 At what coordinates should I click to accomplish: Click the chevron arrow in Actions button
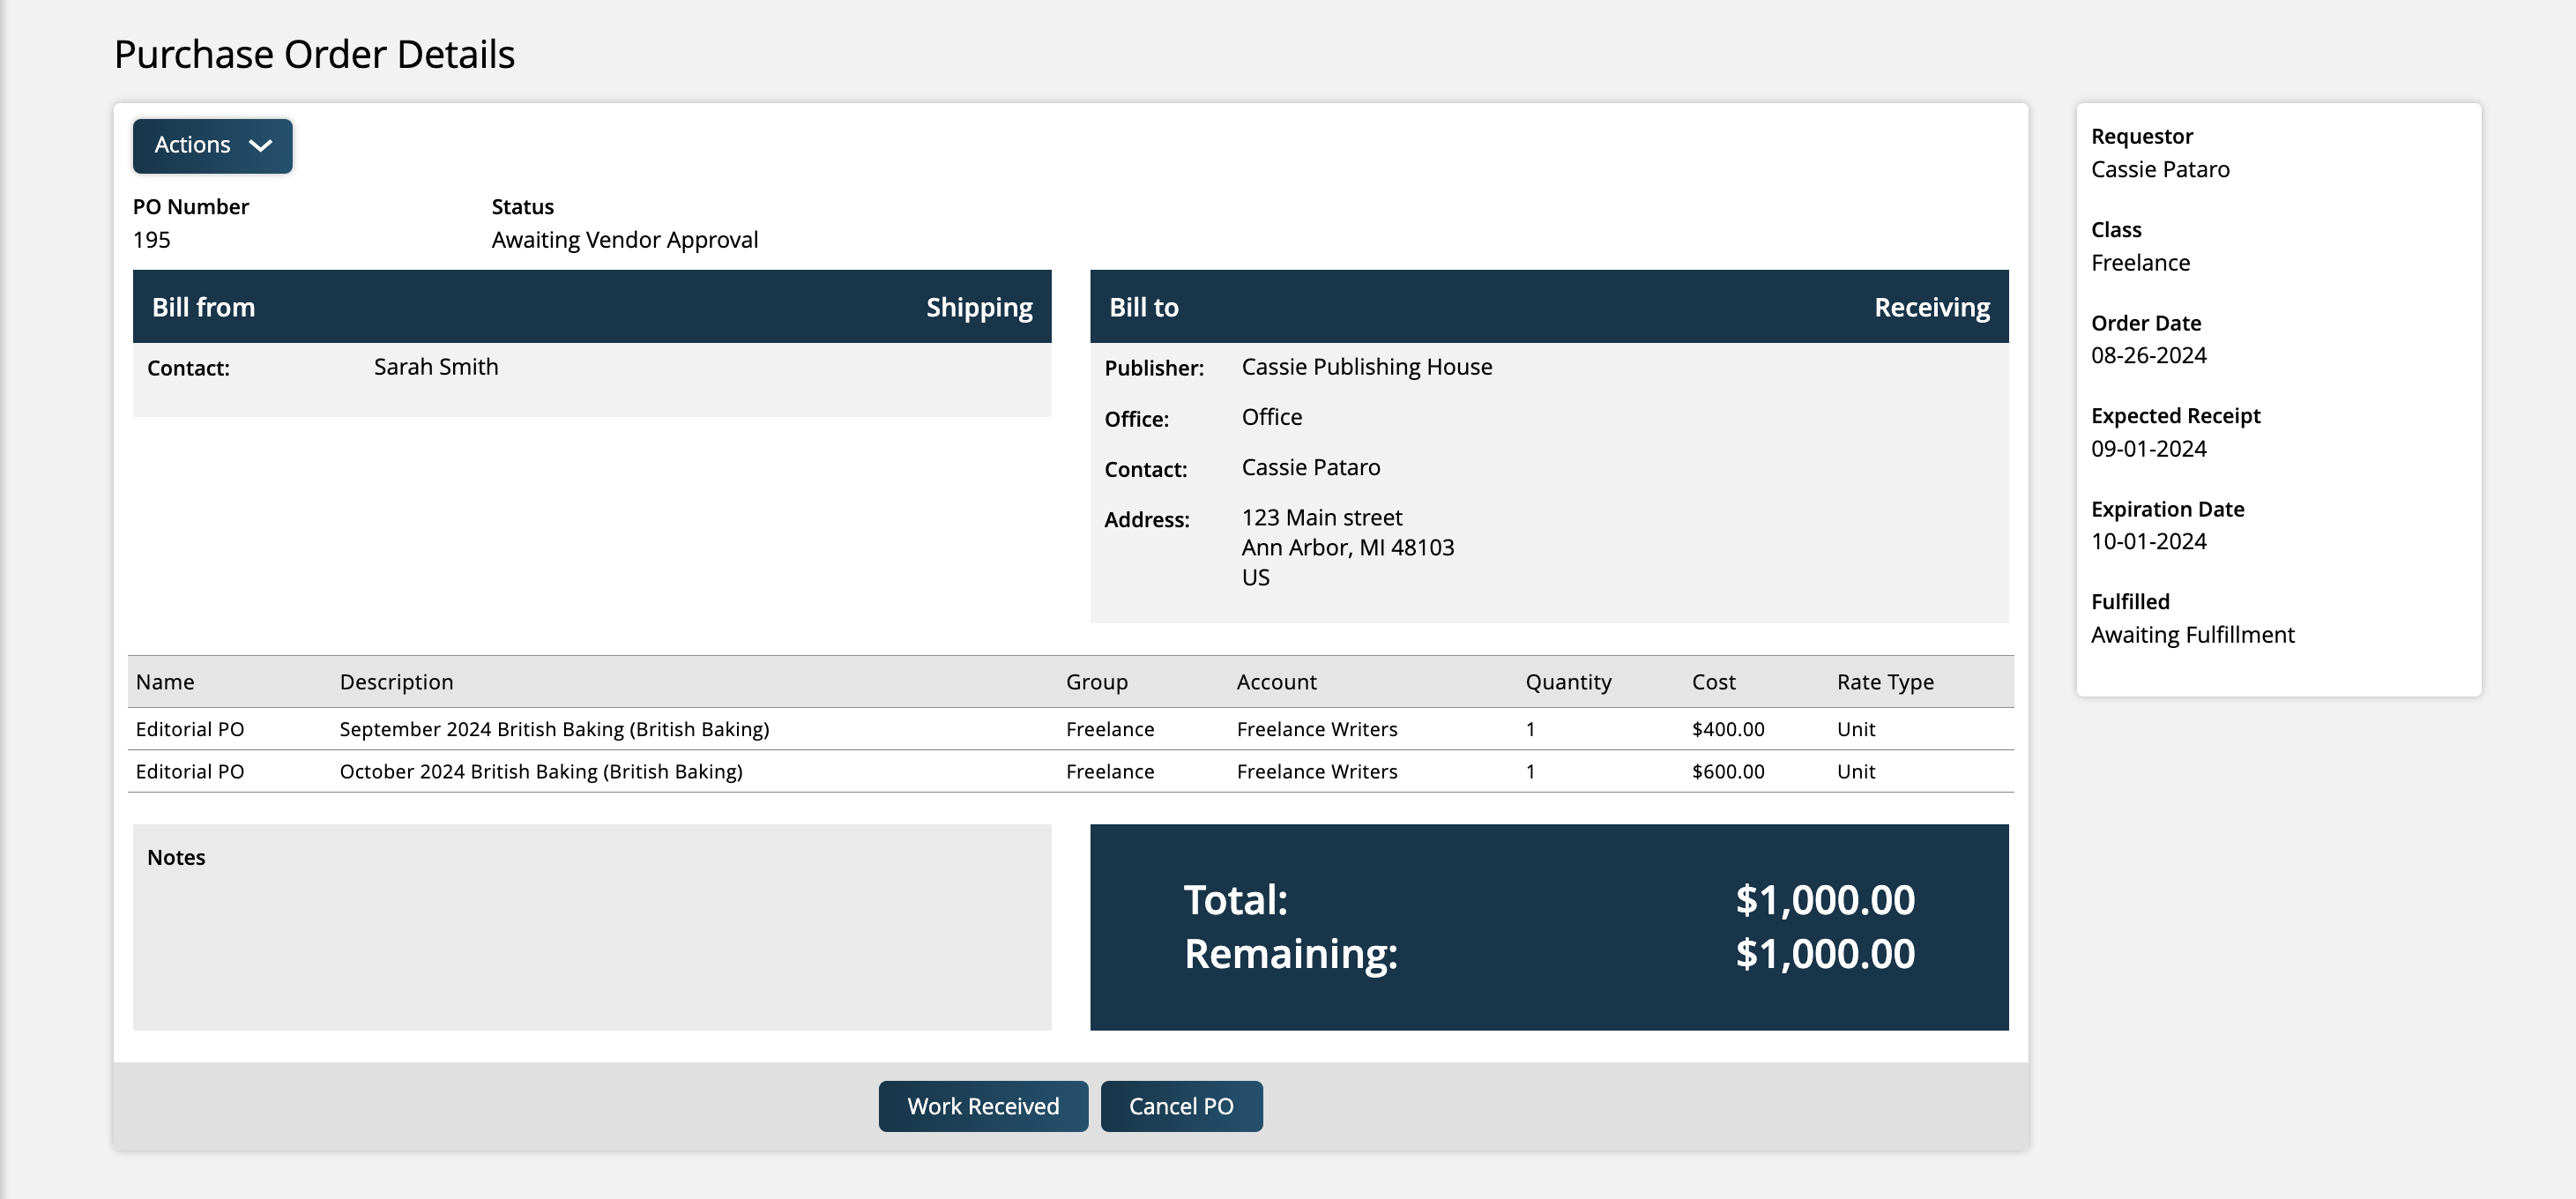pos(261,146)
